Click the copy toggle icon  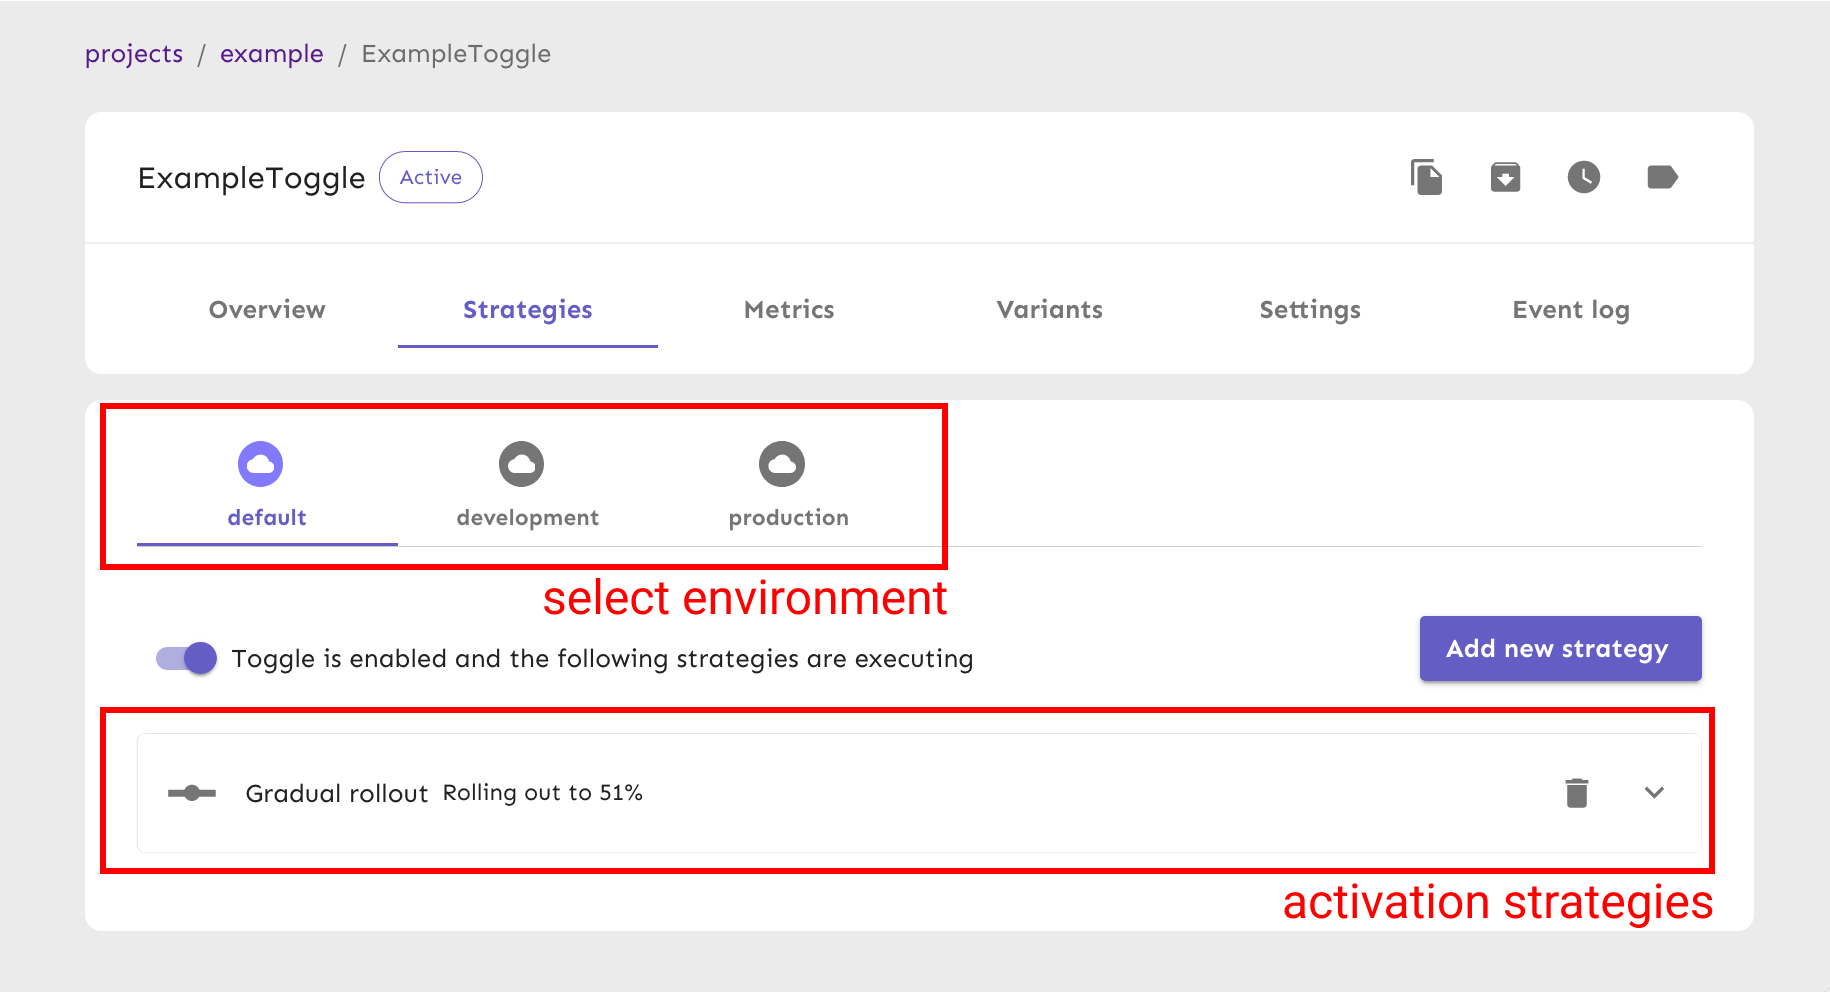1426,177
